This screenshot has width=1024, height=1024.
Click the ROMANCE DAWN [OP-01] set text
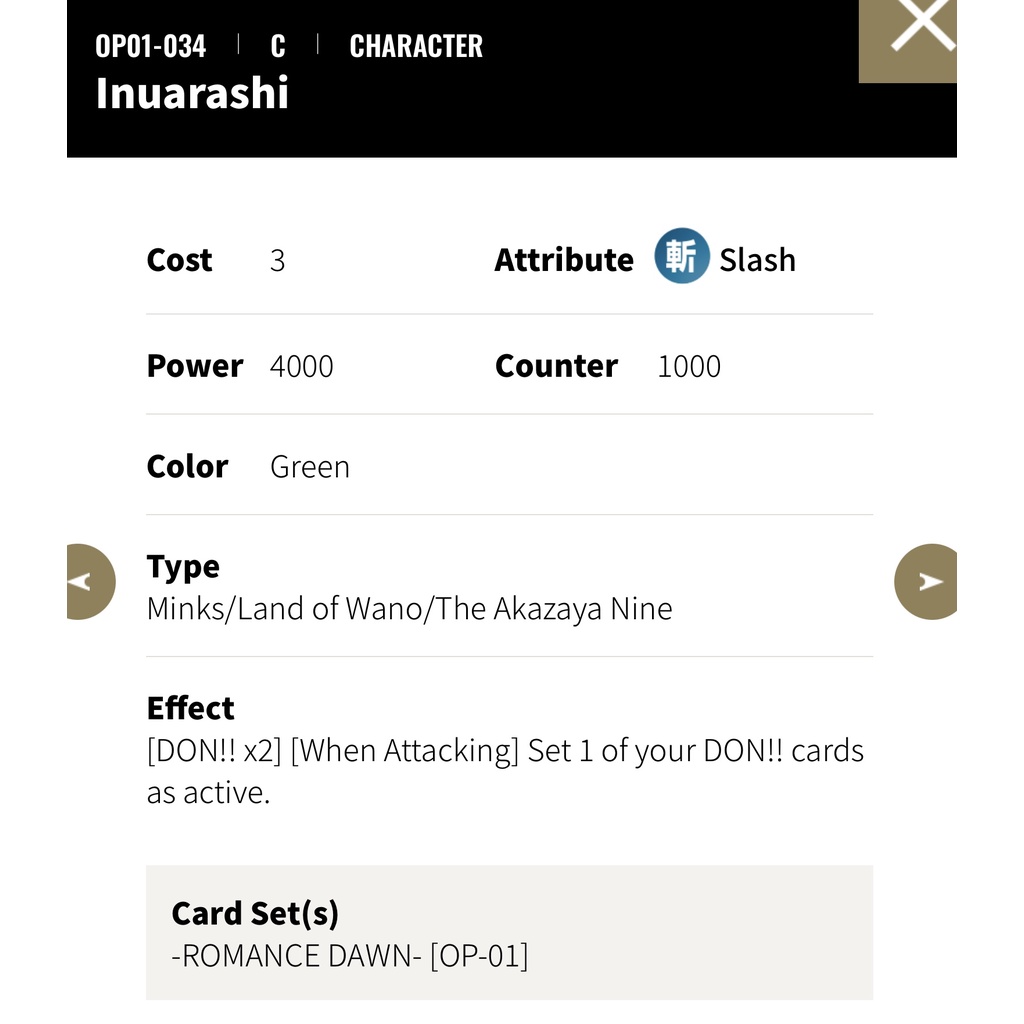(x=349, y=955)
